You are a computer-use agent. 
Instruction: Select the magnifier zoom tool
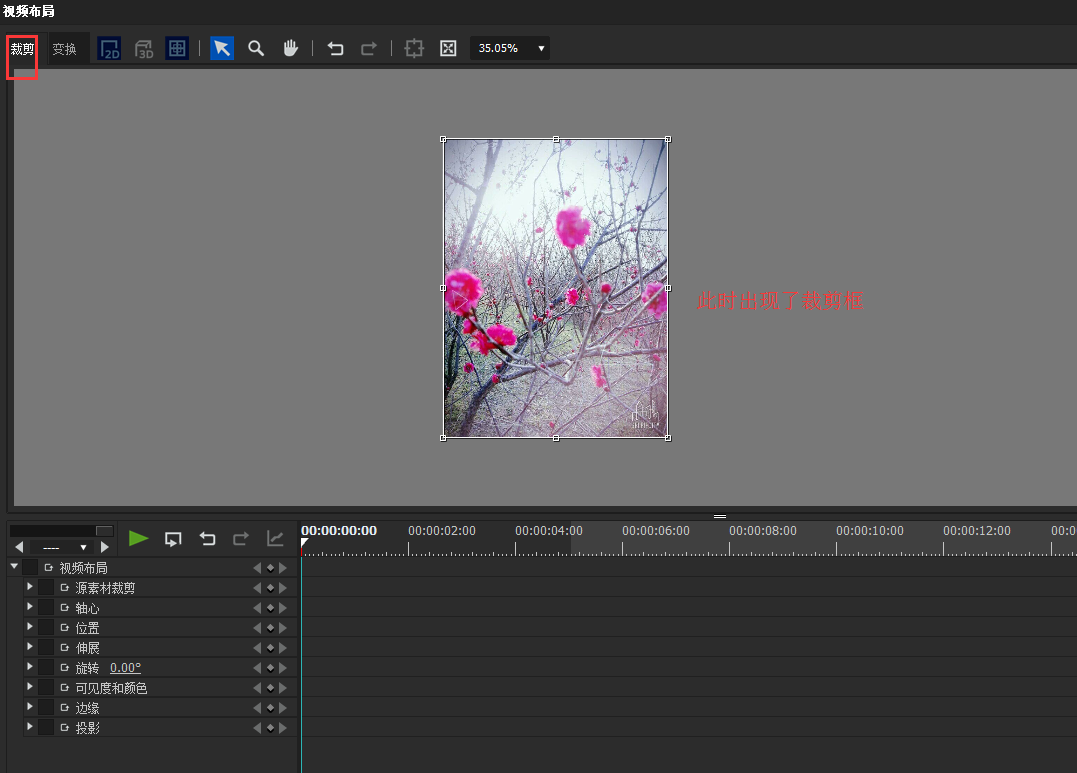pyautogui.click(x=256, y=48)
